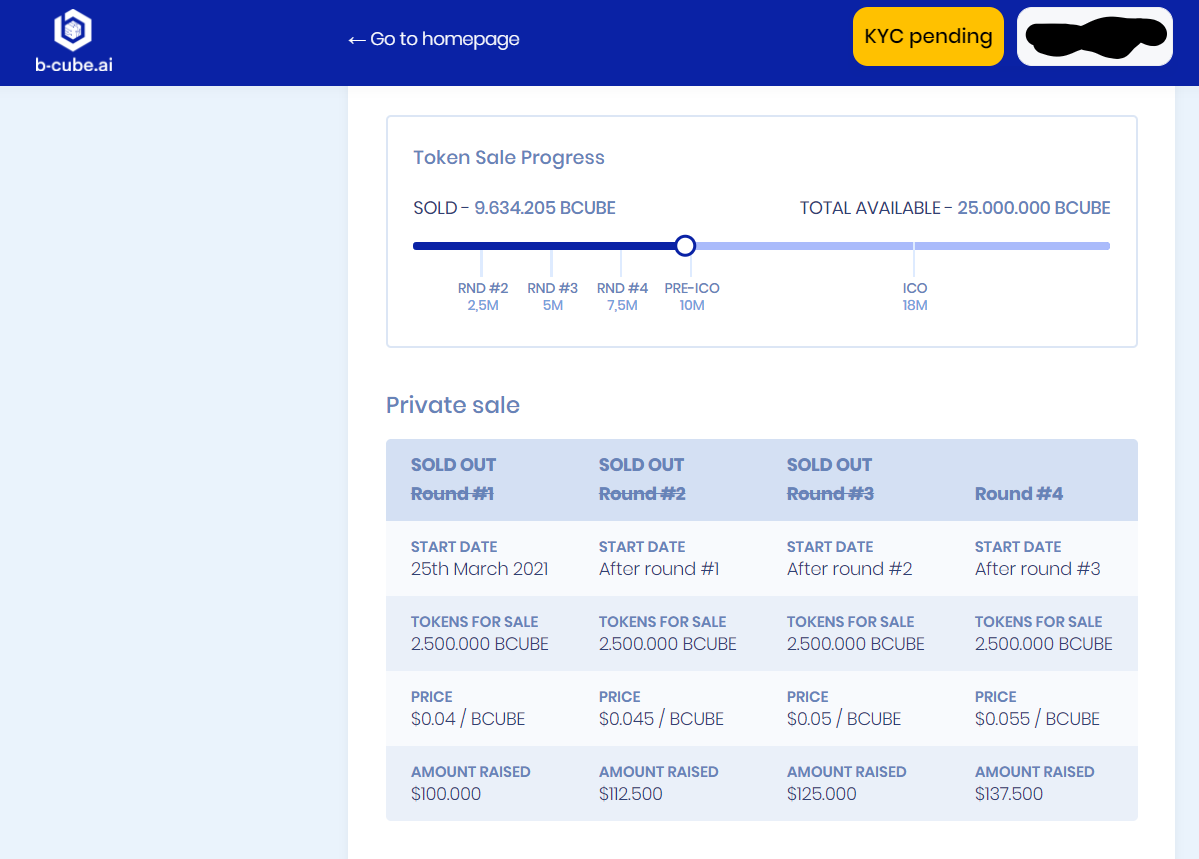Select the Round #4 column header
Image resolution: width=1199 pixels, height=859 pixels.
1019,494
